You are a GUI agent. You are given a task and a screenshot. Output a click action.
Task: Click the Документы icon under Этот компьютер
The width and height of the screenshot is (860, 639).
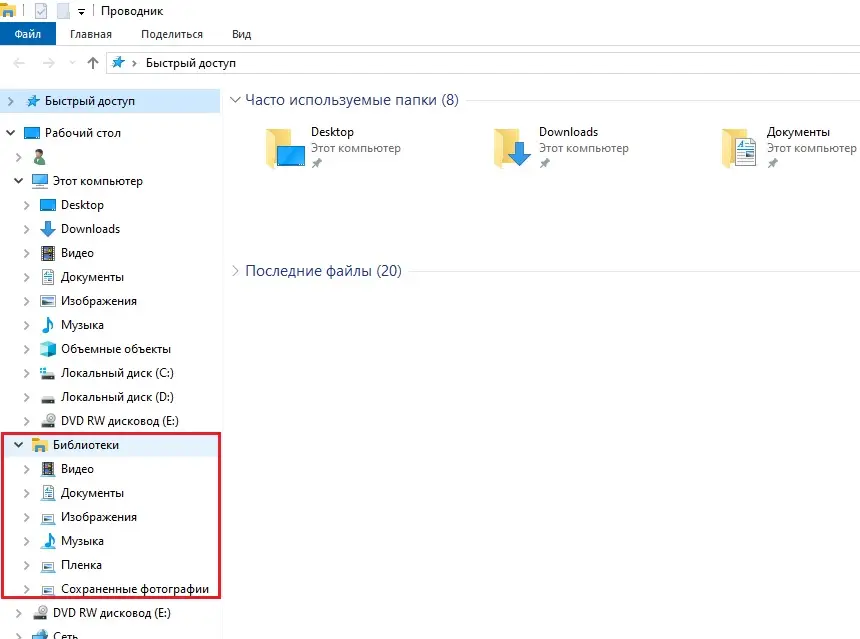48,277
